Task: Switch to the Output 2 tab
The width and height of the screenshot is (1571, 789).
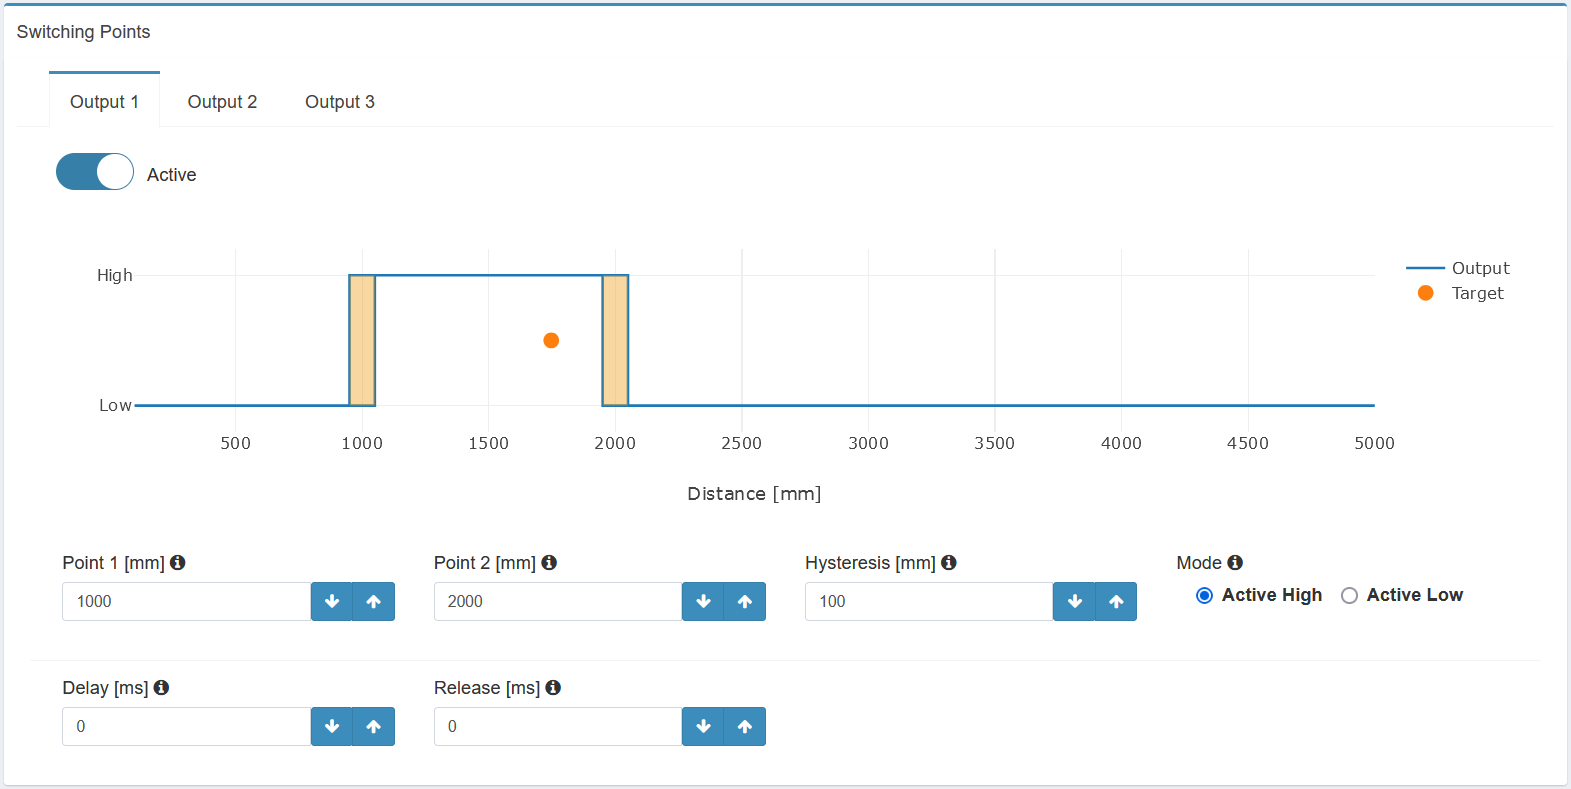Action: click(222, 102)
